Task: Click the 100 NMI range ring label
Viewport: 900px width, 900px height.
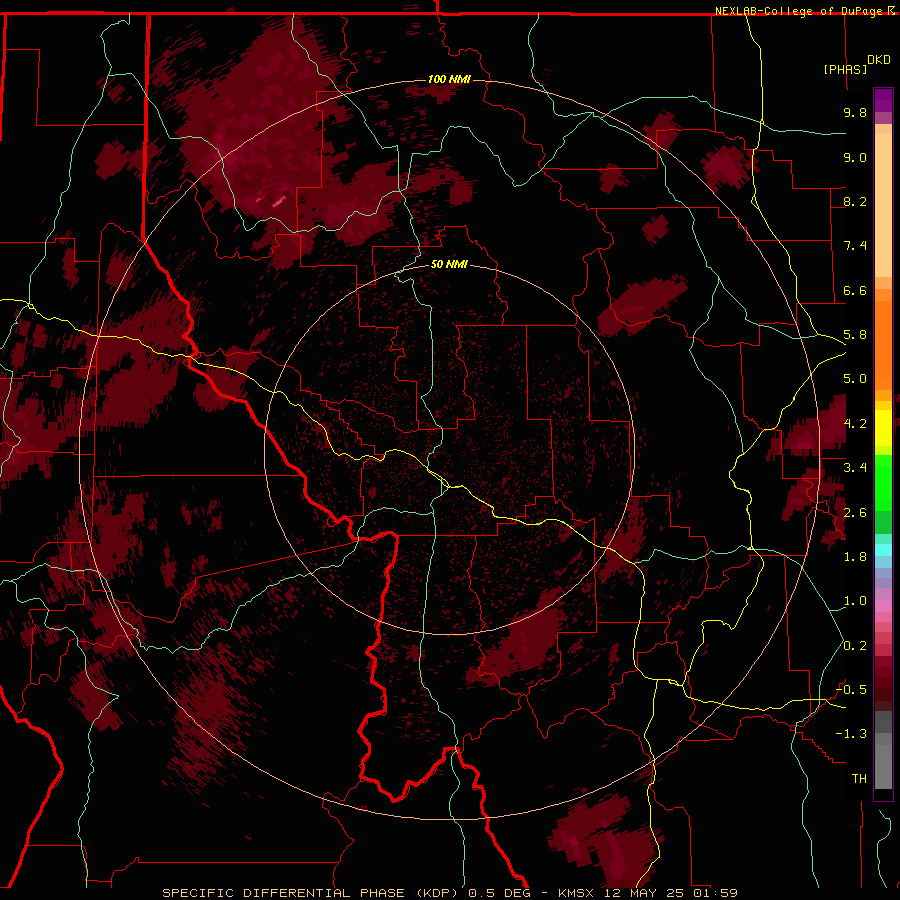Action: pos(449,79)
